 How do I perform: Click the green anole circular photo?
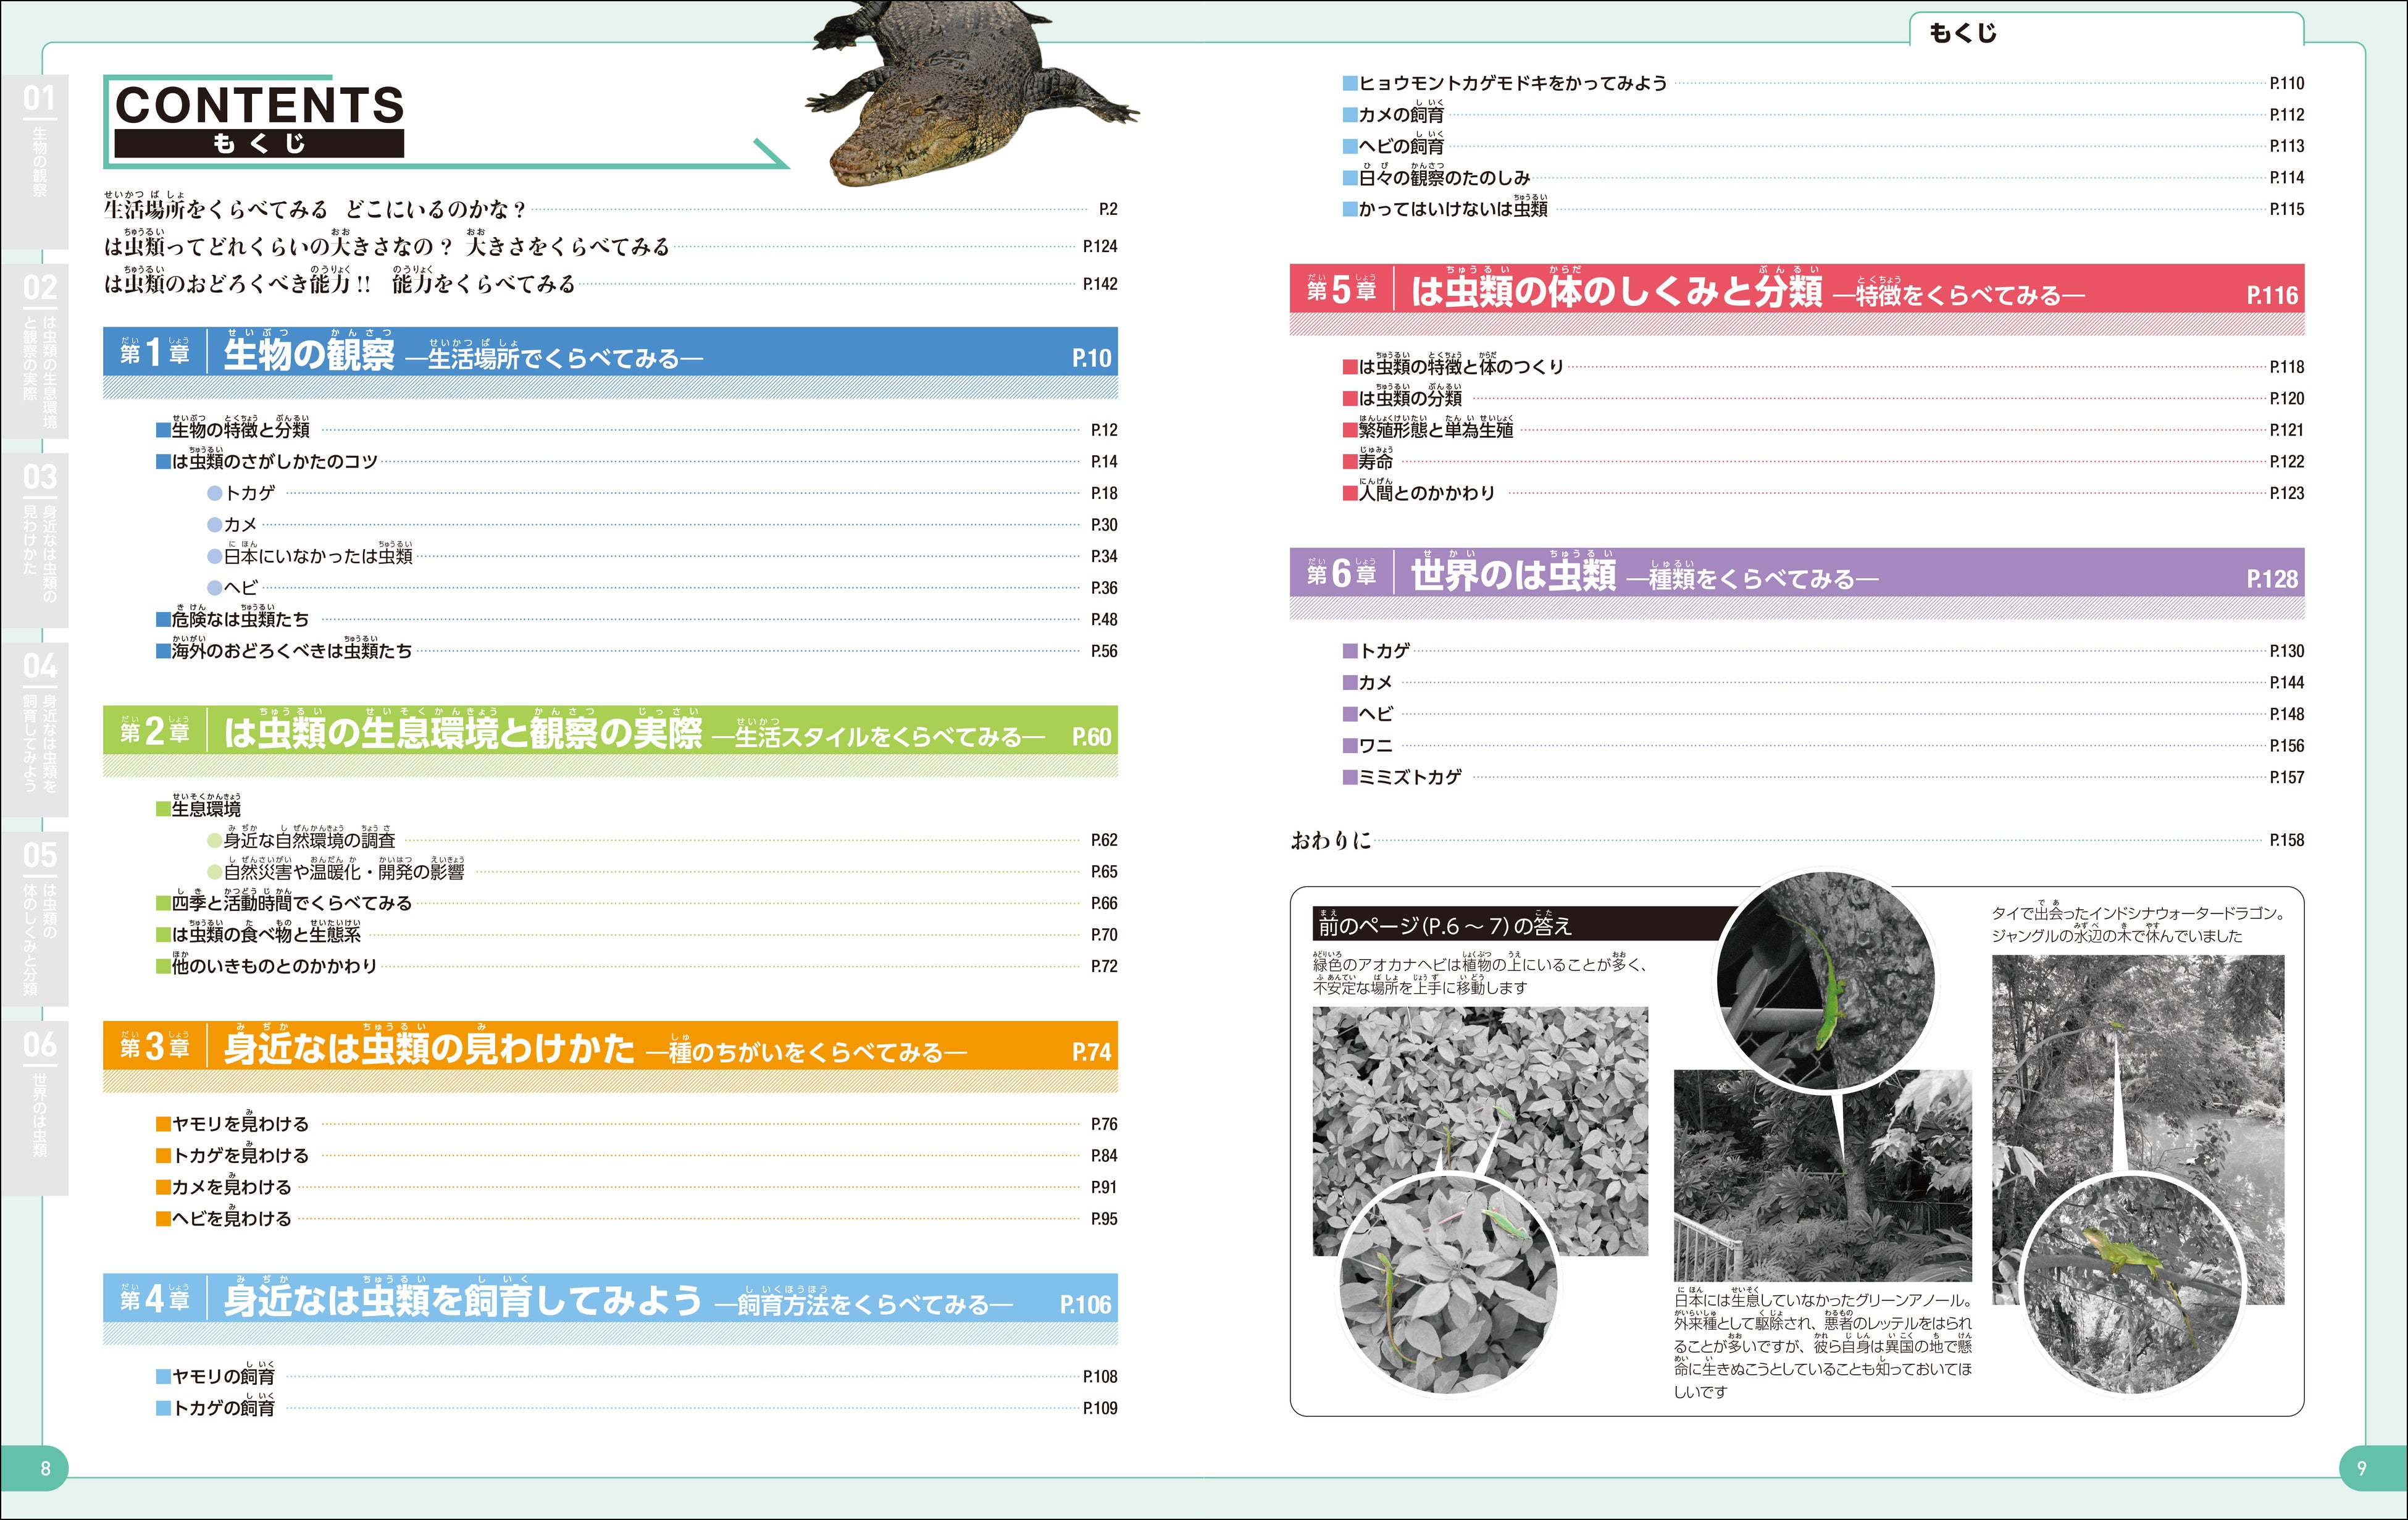click(x=1826, y=980)
